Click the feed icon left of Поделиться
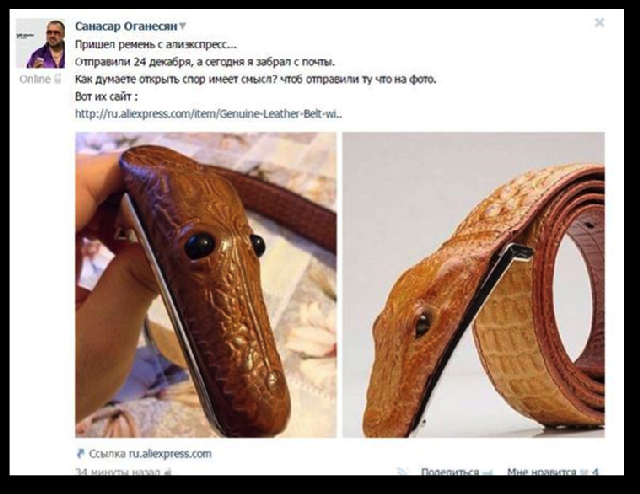The width and height of the screenshot is (640, 494). pos(403,471)
